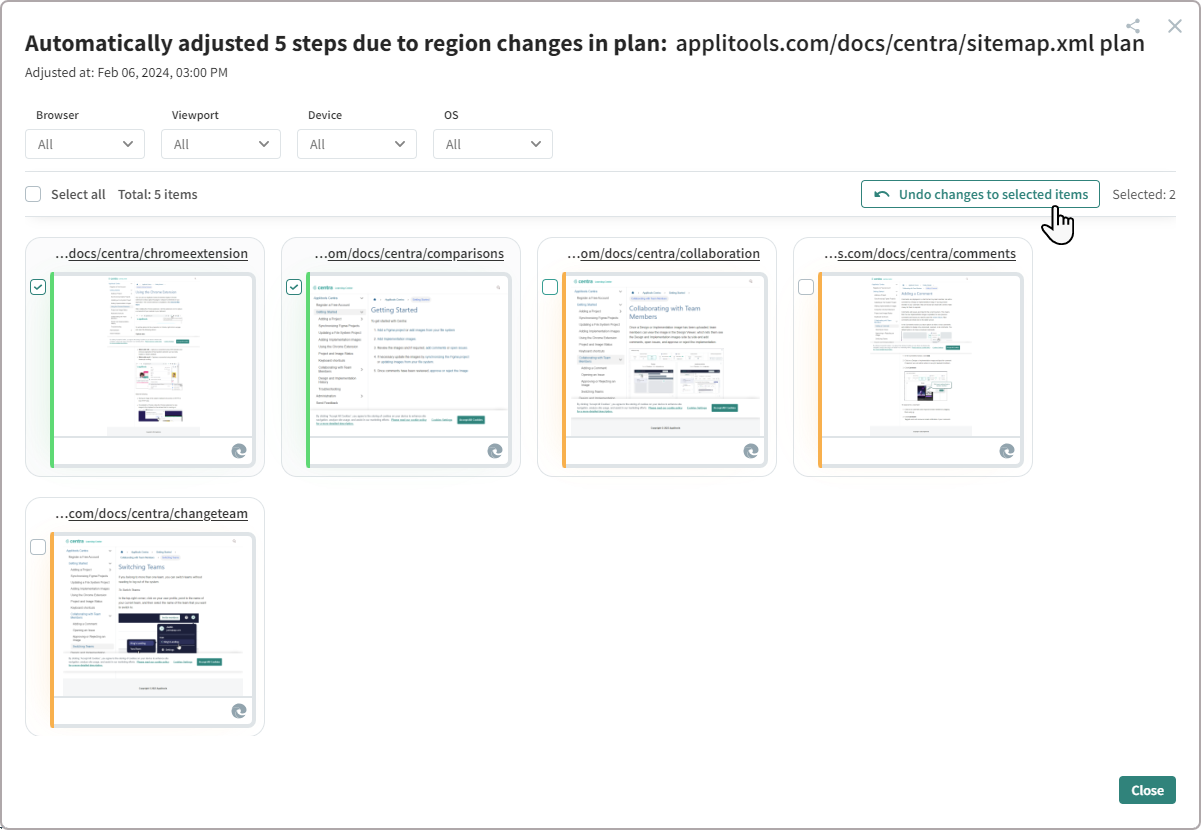Viewport: 1201px width, 830px height.
Task: Click Edge browser icon on comparisons card
Action: (495, 451)
